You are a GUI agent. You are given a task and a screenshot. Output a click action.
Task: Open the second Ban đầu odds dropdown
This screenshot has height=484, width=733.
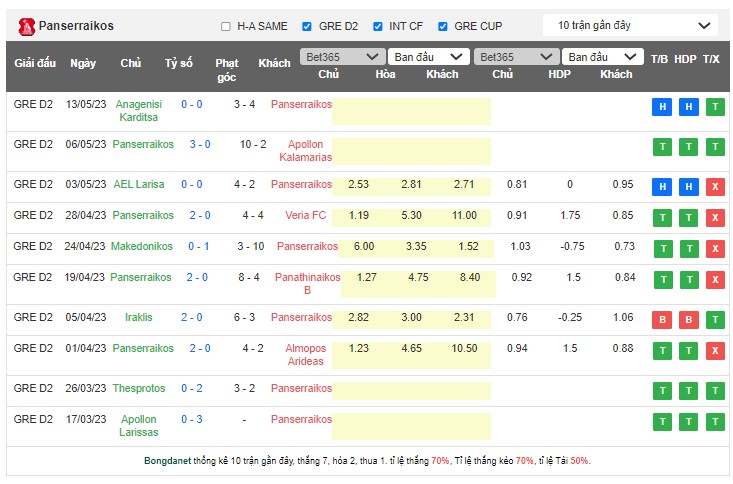602,57
